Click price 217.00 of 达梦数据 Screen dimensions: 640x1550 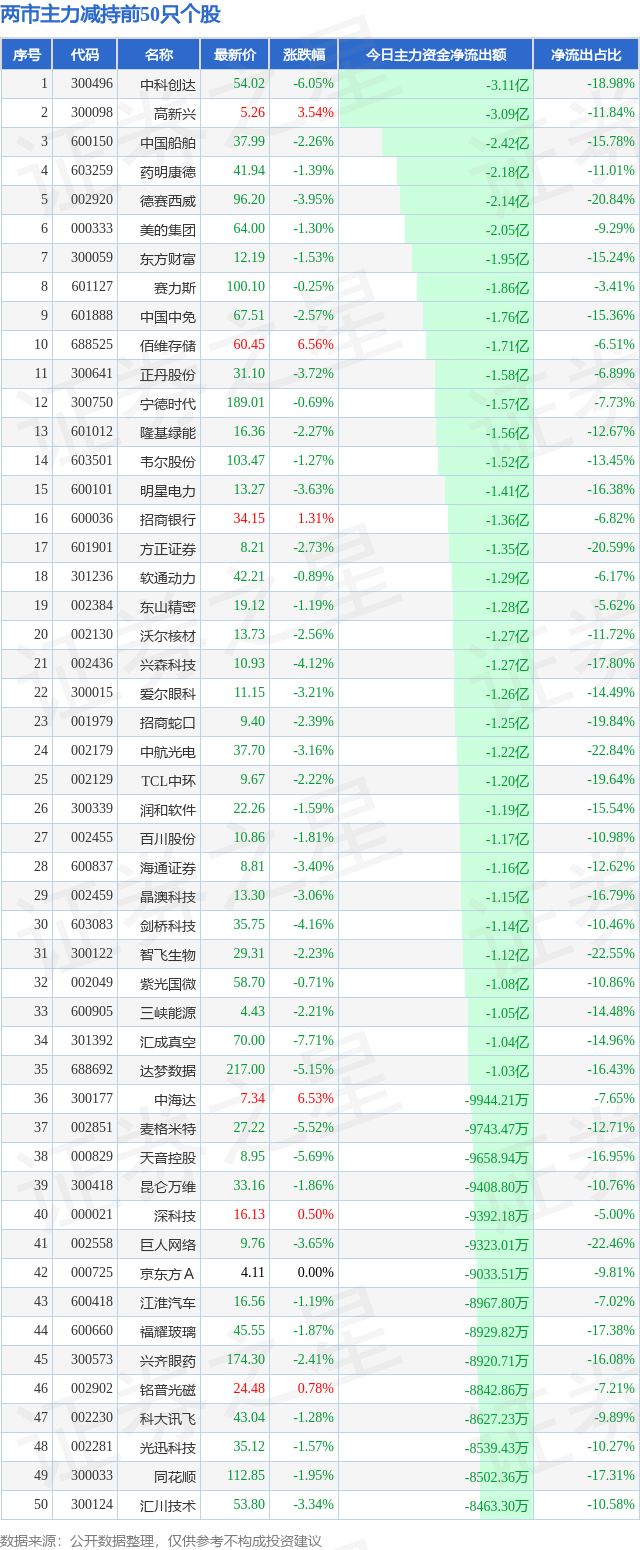pyautogui.click(x=246, y=1070)
